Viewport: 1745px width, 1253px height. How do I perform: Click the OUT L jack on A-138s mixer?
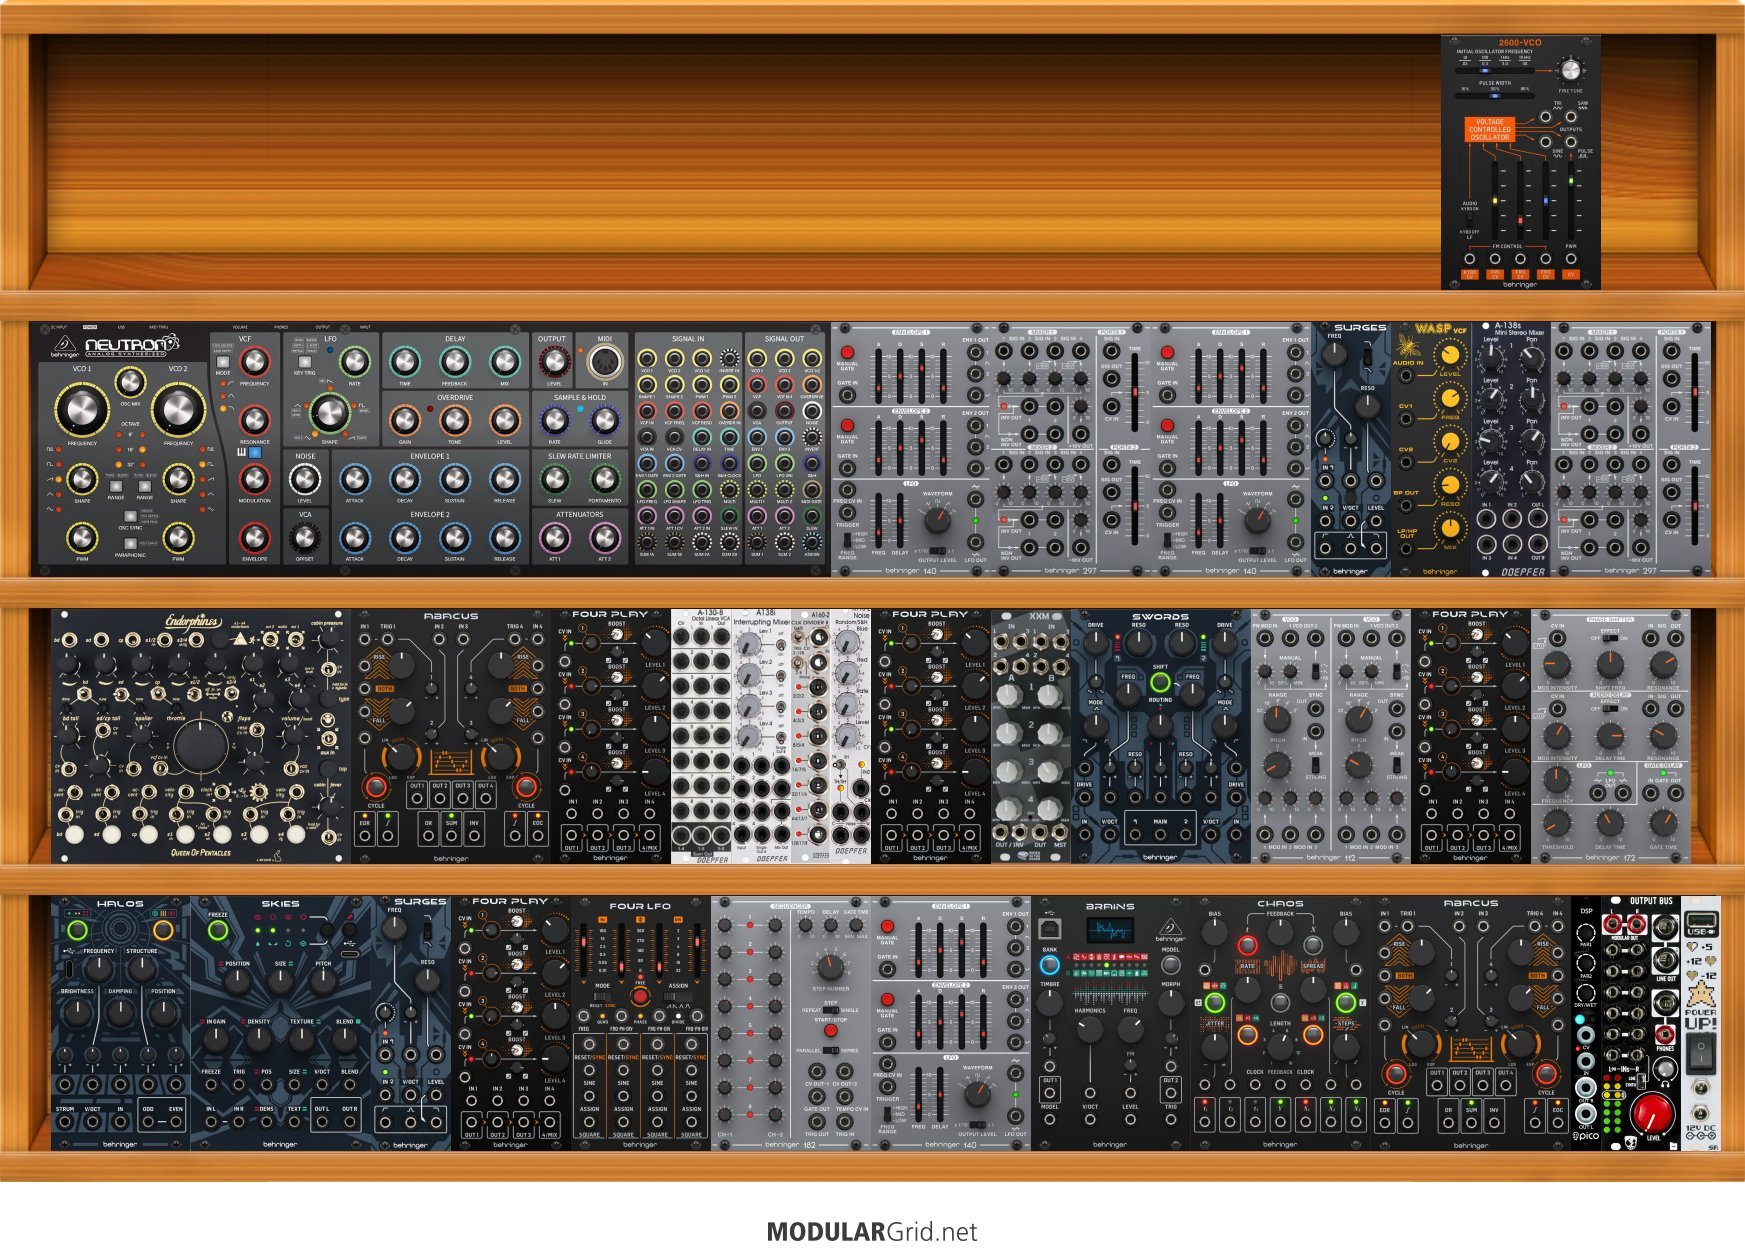(1537, 520)
